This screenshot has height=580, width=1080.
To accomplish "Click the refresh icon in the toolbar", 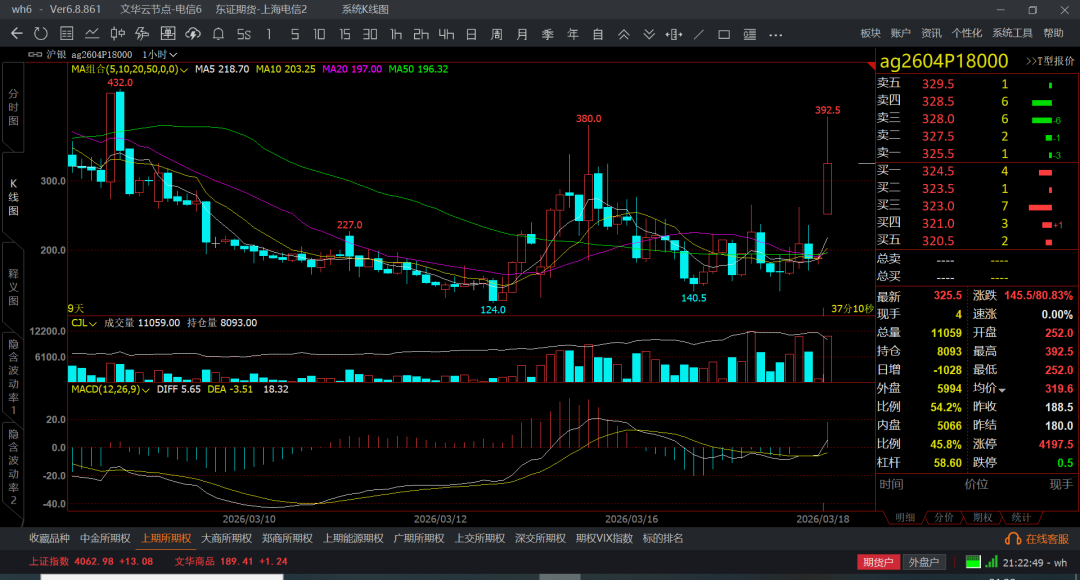I will tap(40, 34).
